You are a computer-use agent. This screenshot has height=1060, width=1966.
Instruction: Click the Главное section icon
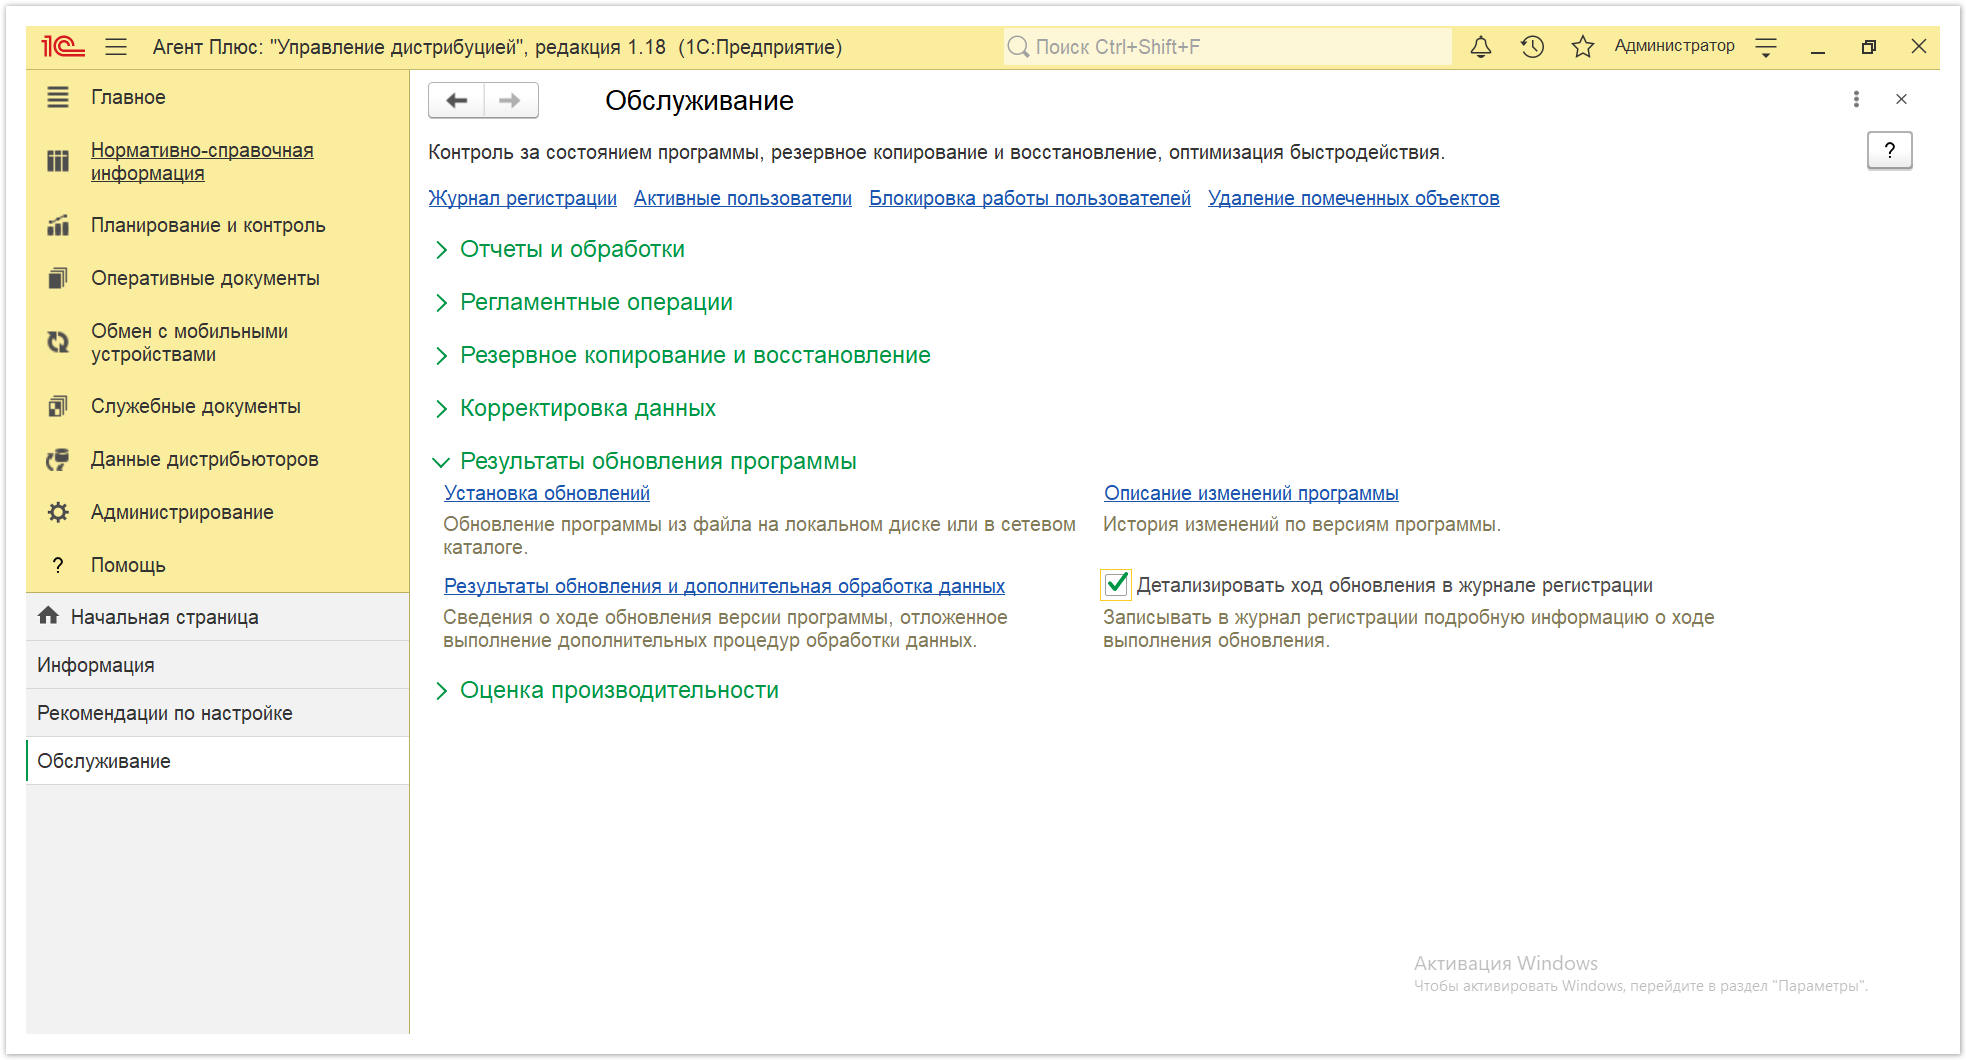[x=58, y=97]
